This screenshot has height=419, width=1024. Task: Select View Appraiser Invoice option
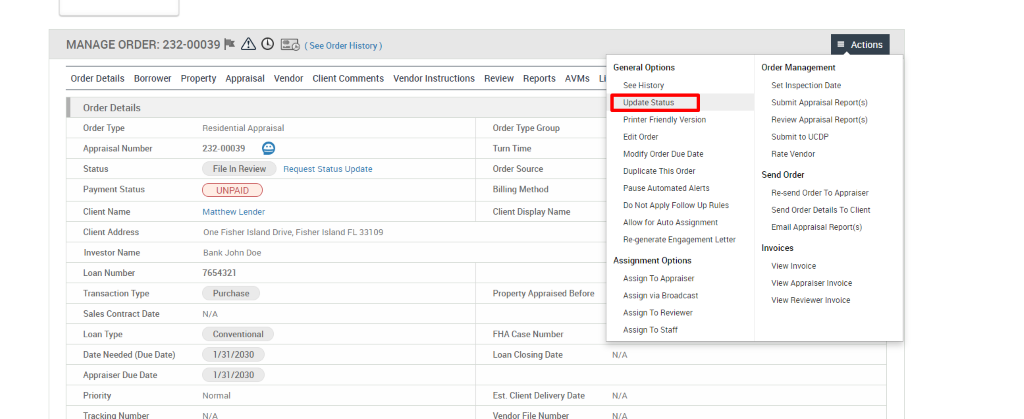(x=811, y=283)
